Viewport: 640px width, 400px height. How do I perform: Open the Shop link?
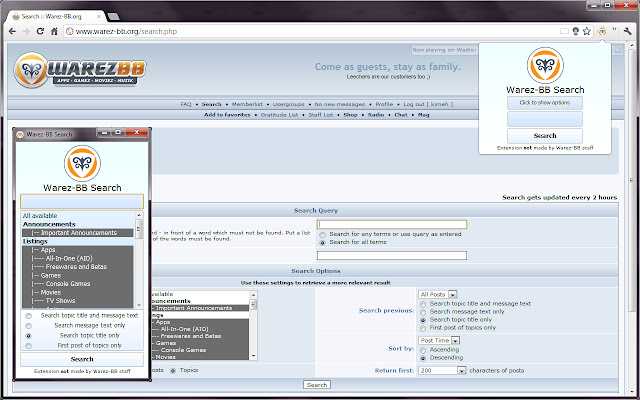(x=350, y=115)
